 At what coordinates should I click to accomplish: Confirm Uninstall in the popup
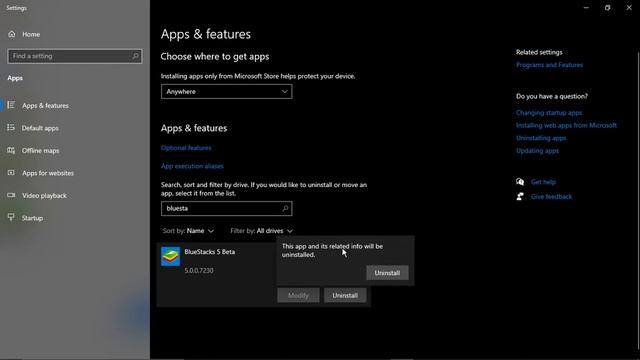point(387,273)
